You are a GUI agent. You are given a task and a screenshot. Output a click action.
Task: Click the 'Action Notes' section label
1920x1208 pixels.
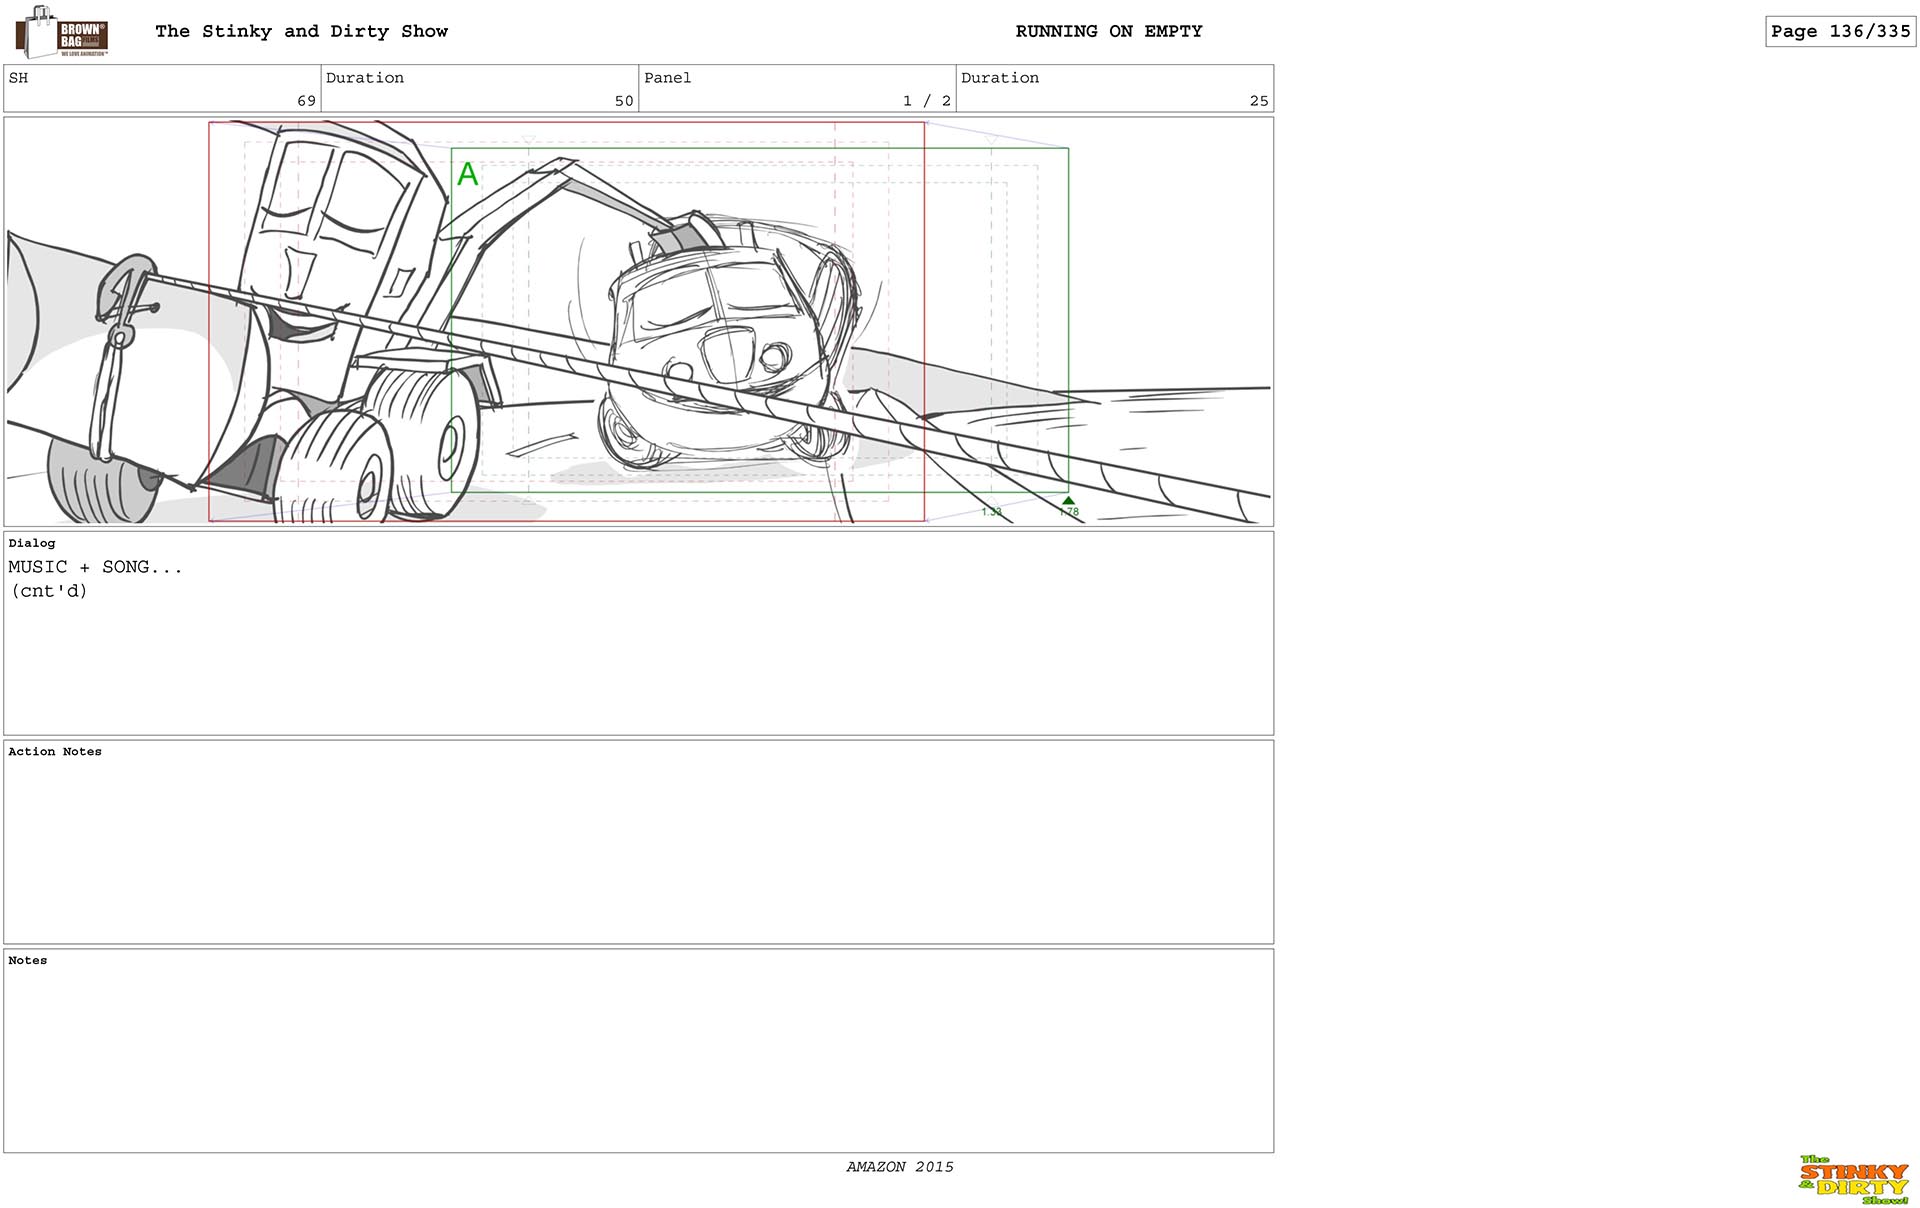[55, 752]
